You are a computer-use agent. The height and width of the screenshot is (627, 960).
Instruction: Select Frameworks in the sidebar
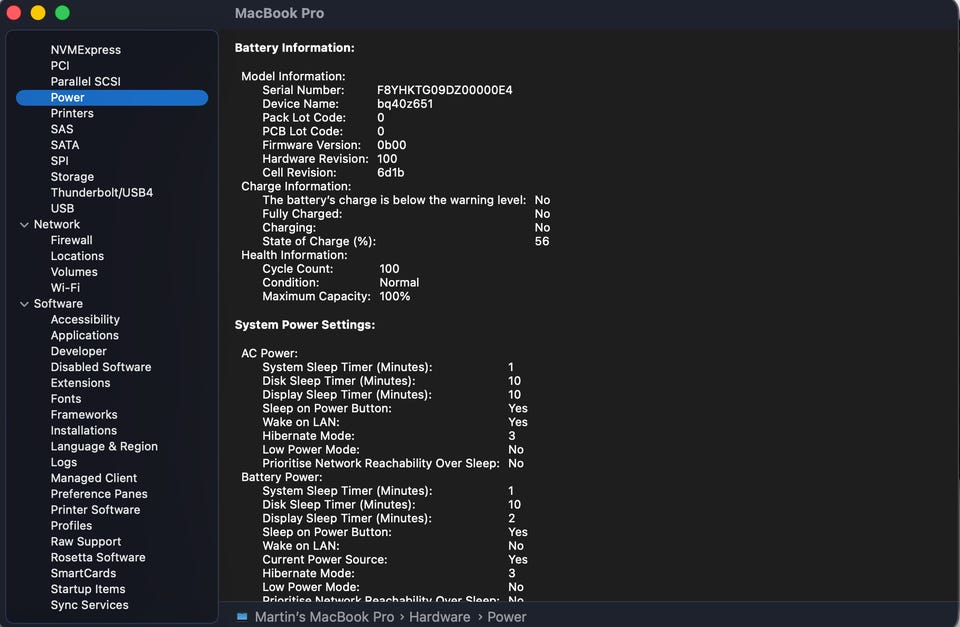[84, 415]
